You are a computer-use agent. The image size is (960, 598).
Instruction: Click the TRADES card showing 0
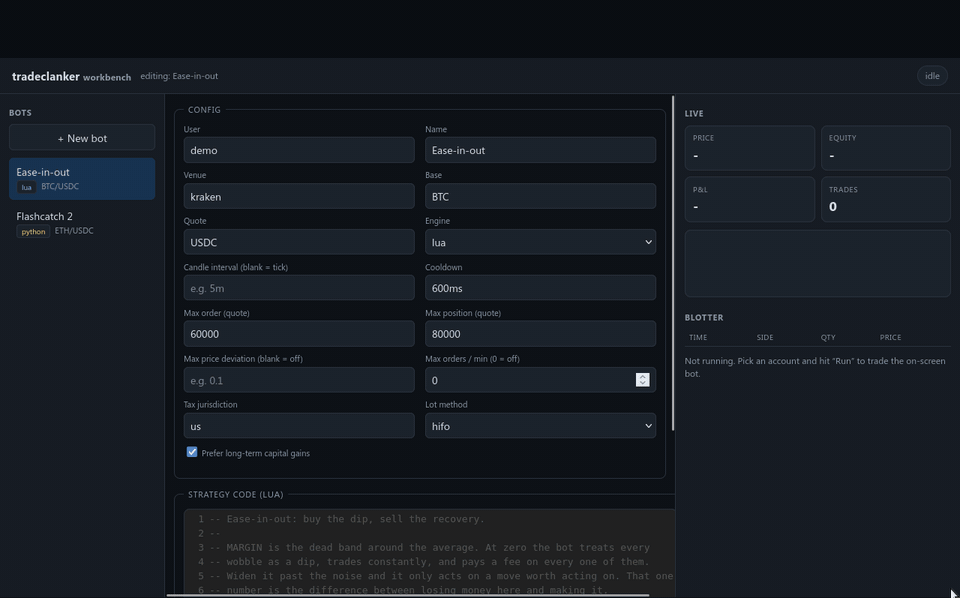coord(885,200)
